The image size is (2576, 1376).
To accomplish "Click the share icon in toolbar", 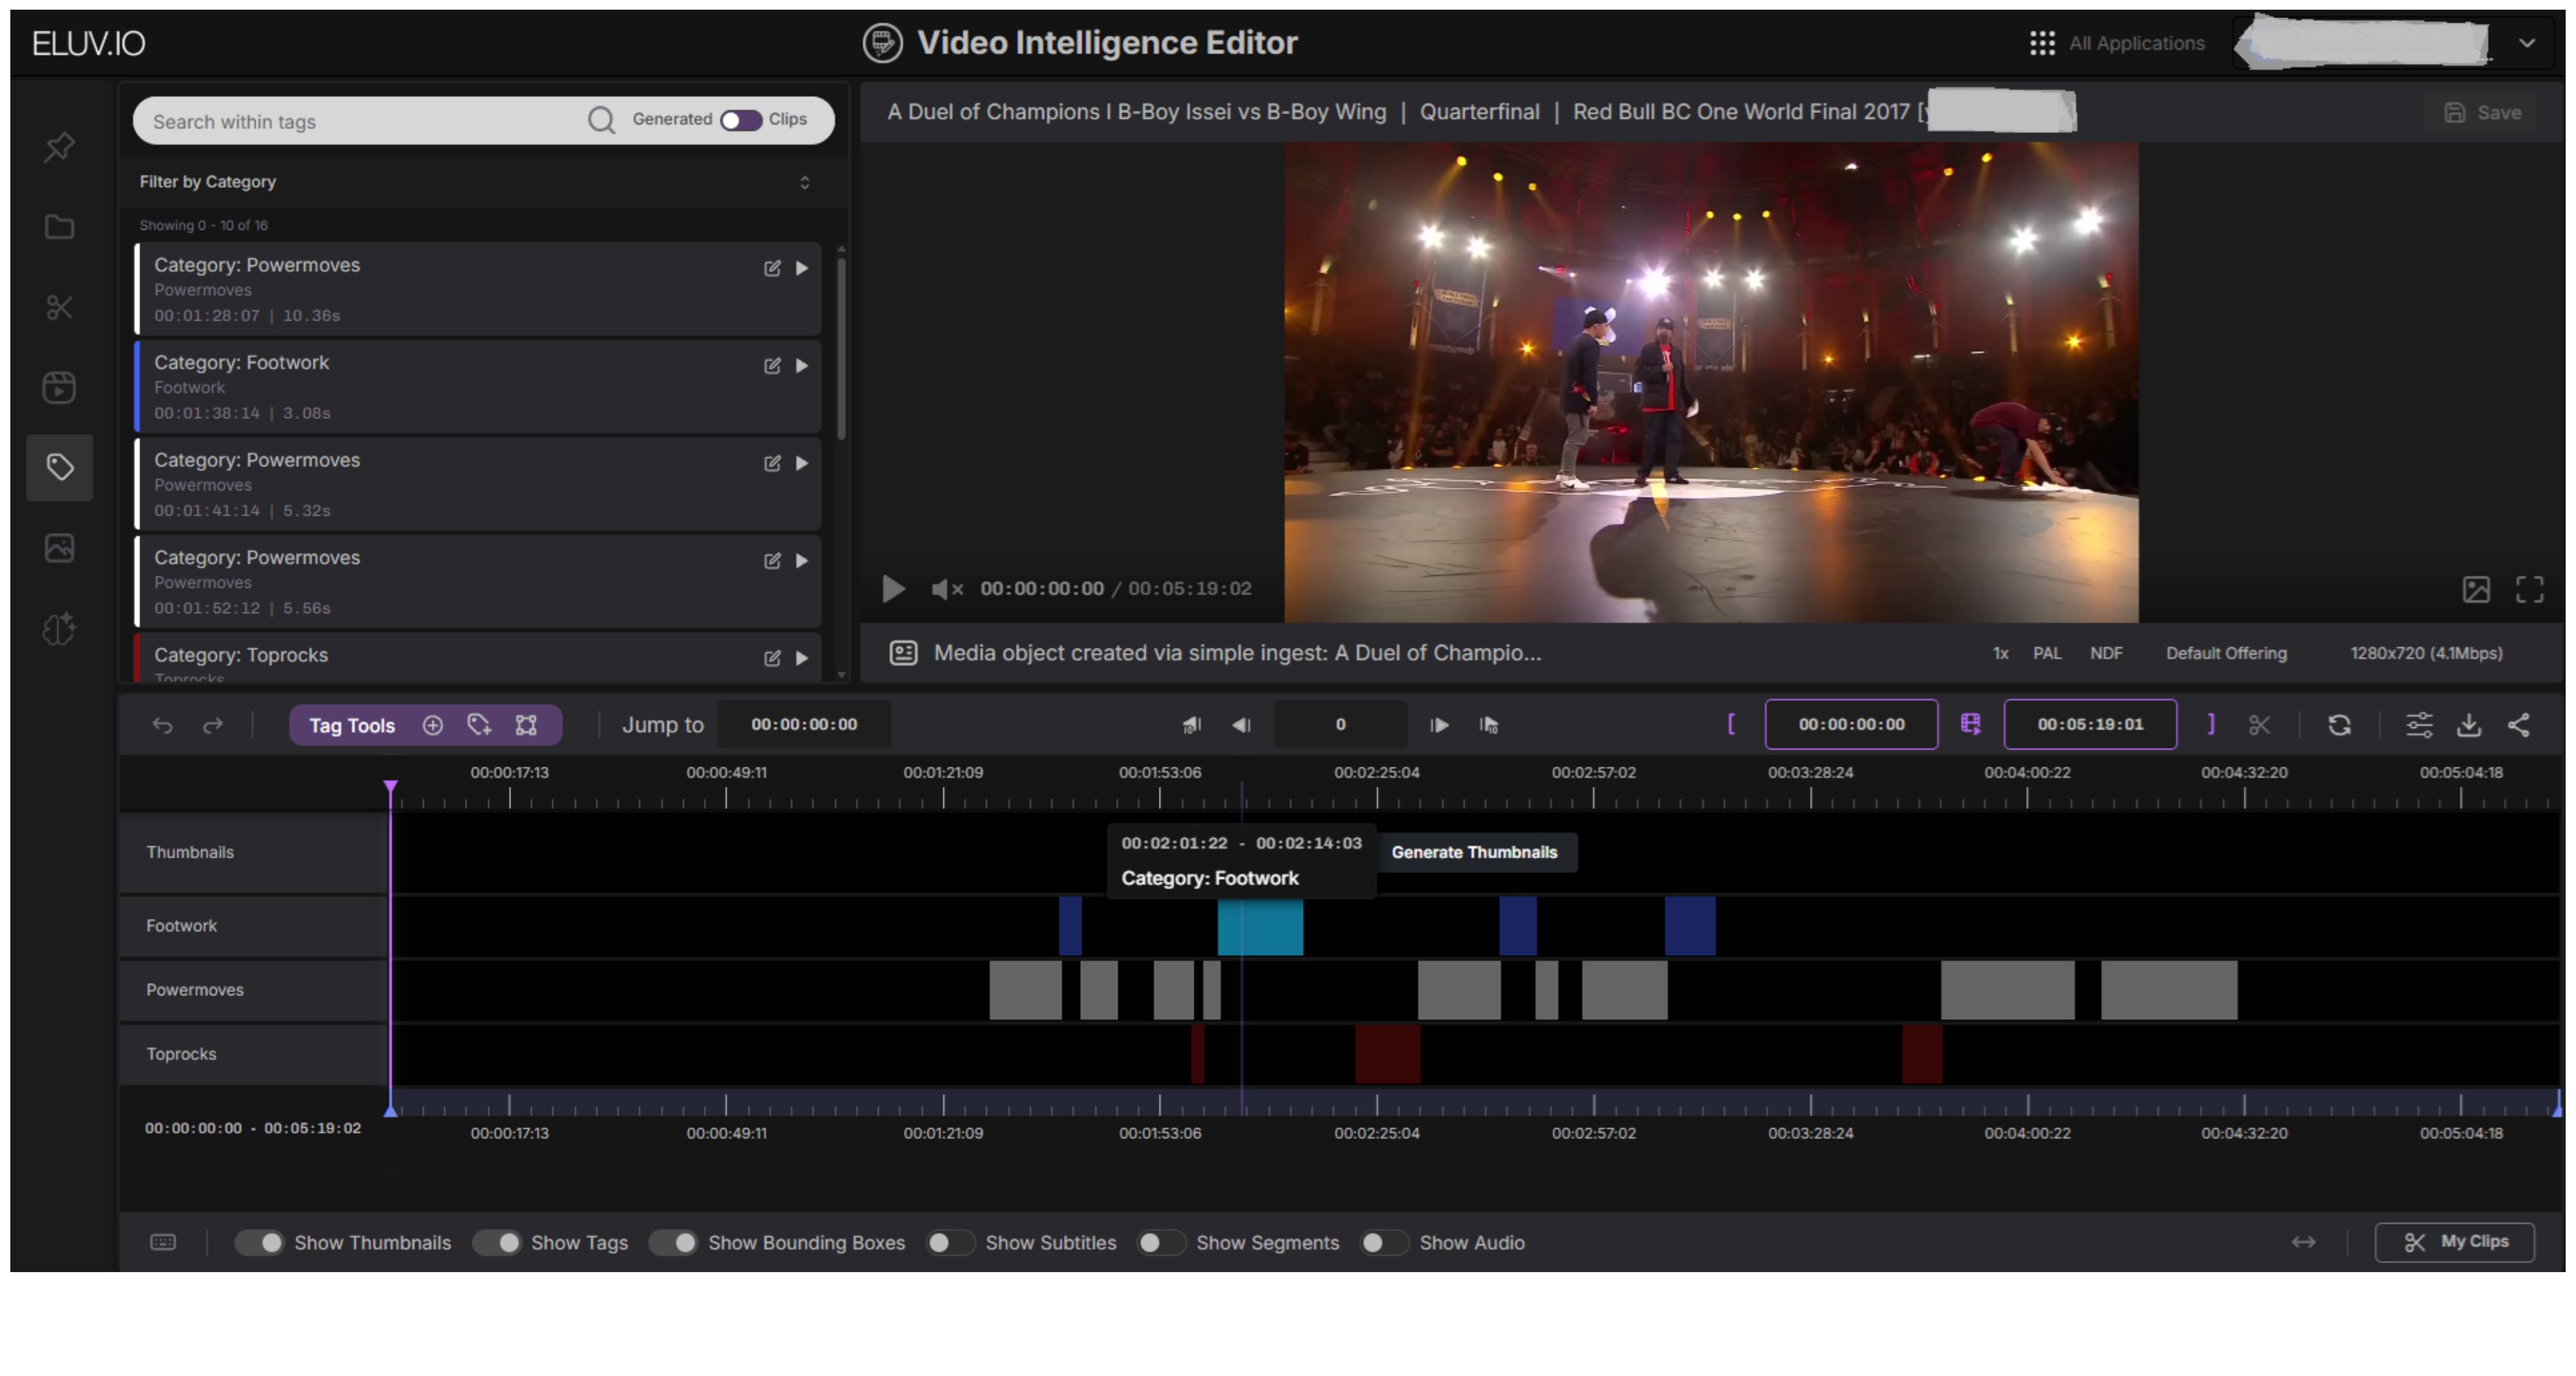I will (x=2518, y=725).
